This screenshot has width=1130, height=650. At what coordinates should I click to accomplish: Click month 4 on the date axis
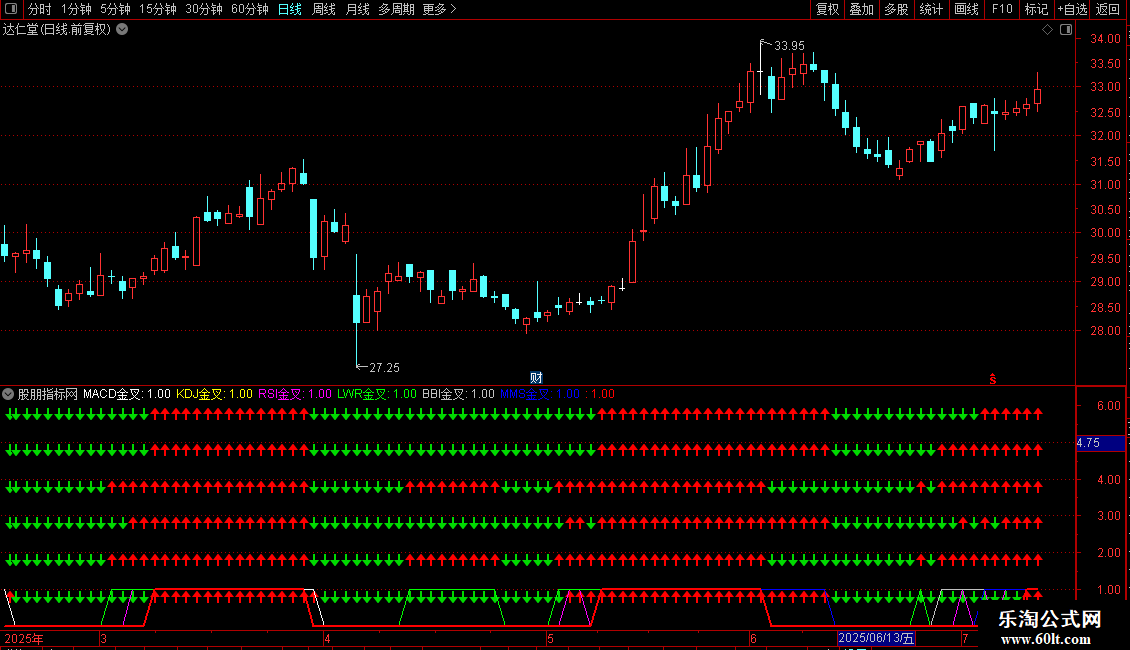[x=327, y=638]
